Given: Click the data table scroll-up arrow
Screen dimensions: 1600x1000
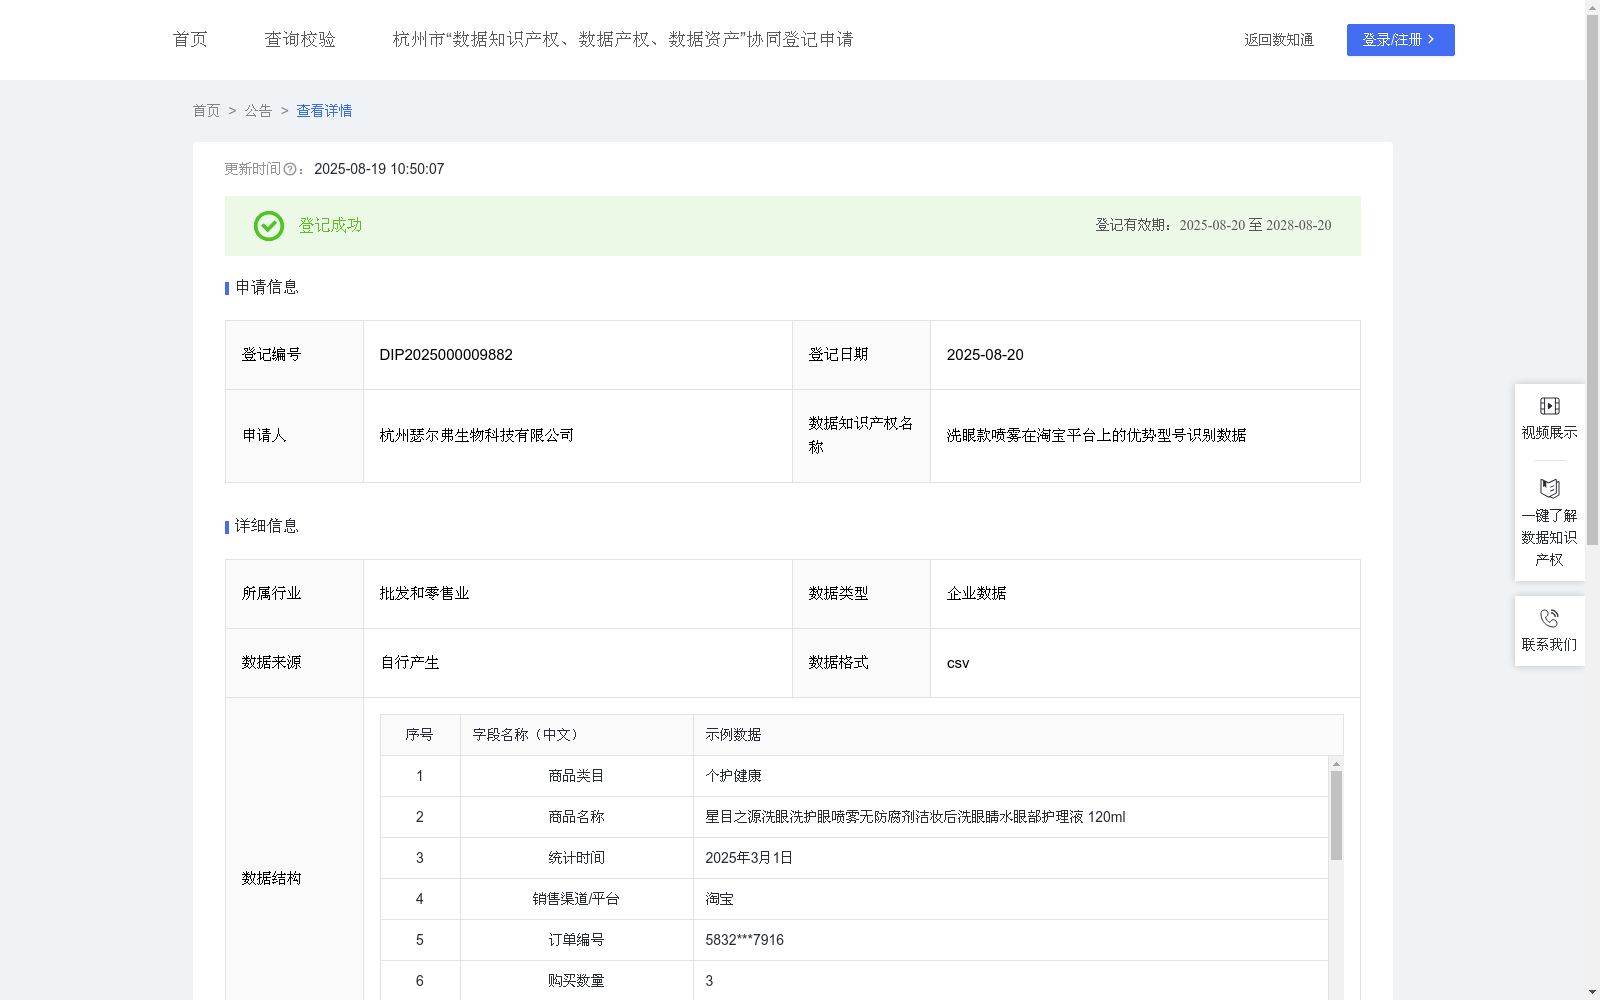Looking at the screenshot, I should tap(1336, 764).
